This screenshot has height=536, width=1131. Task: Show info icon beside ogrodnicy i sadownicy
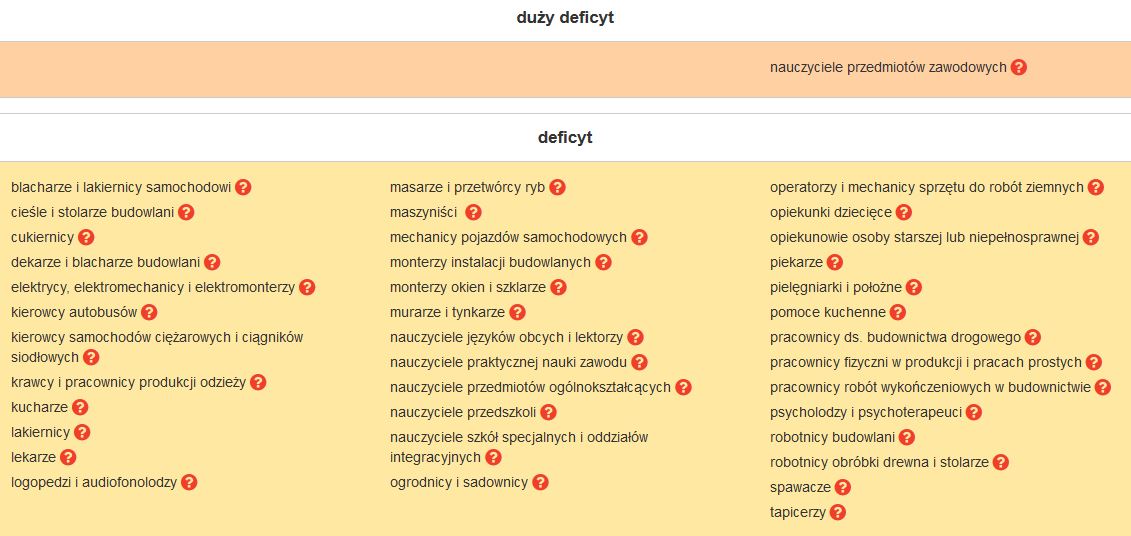(540, 483)
